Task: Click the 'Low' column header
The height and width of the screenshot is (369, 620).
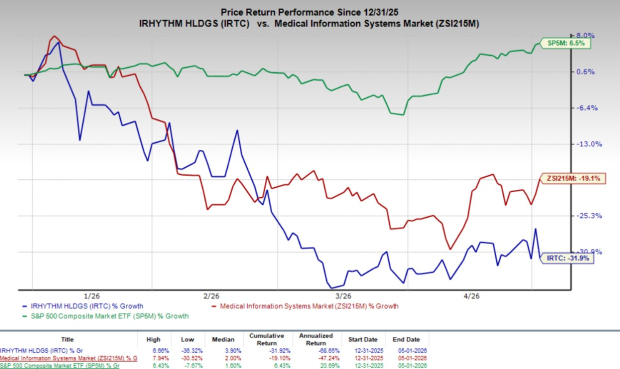Action: 187,339
